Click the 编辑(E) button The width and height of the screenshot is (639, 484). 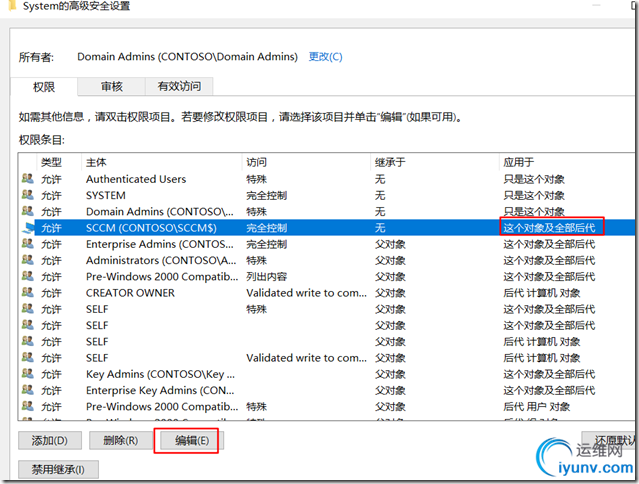tap(192, 440)
